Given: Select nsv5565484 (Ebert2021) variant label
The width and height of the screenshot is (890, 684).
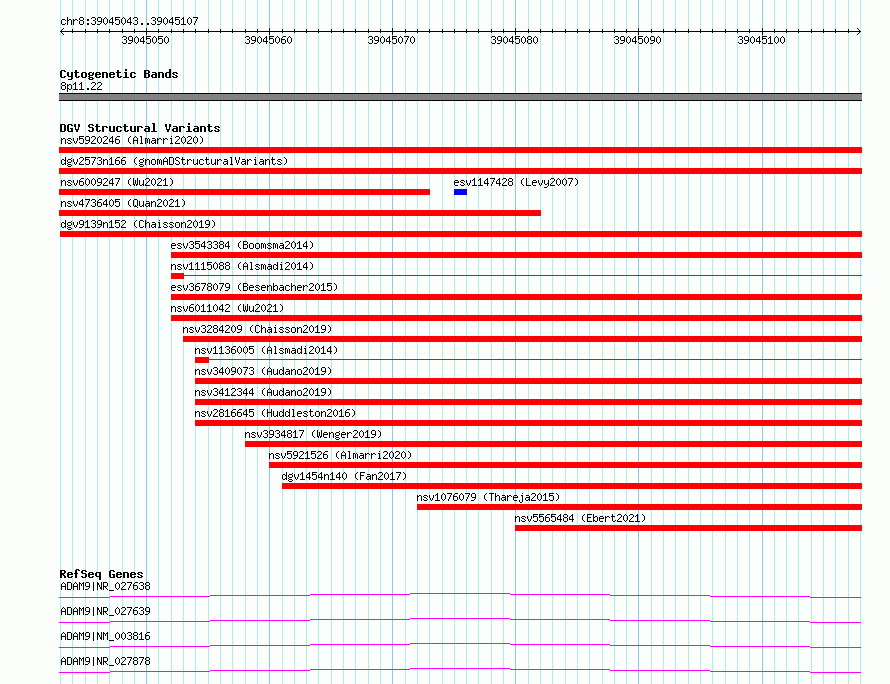Looking at the screenshot, I should [x=580, y=518].
